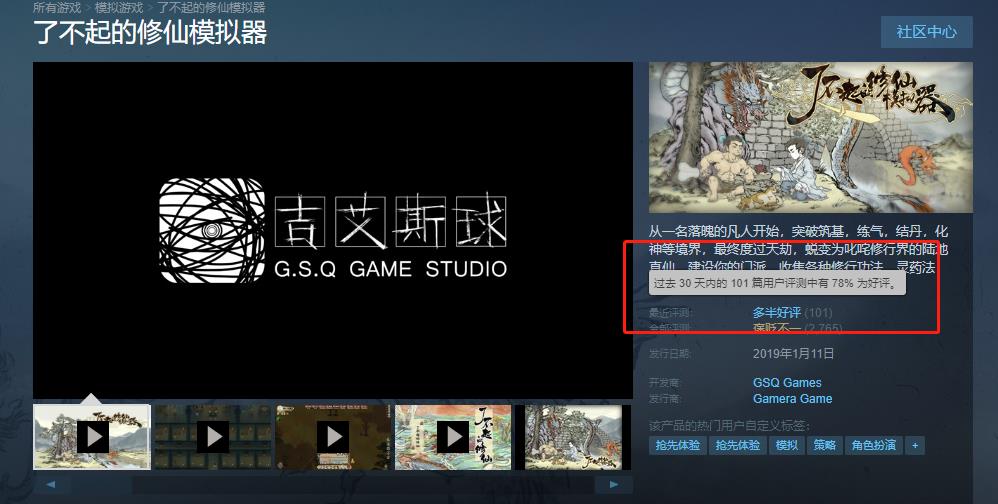The height and width of the screenshot is (504, 998).
Task: Open publisher Gamera Game page
Action: tap(792, 398)
